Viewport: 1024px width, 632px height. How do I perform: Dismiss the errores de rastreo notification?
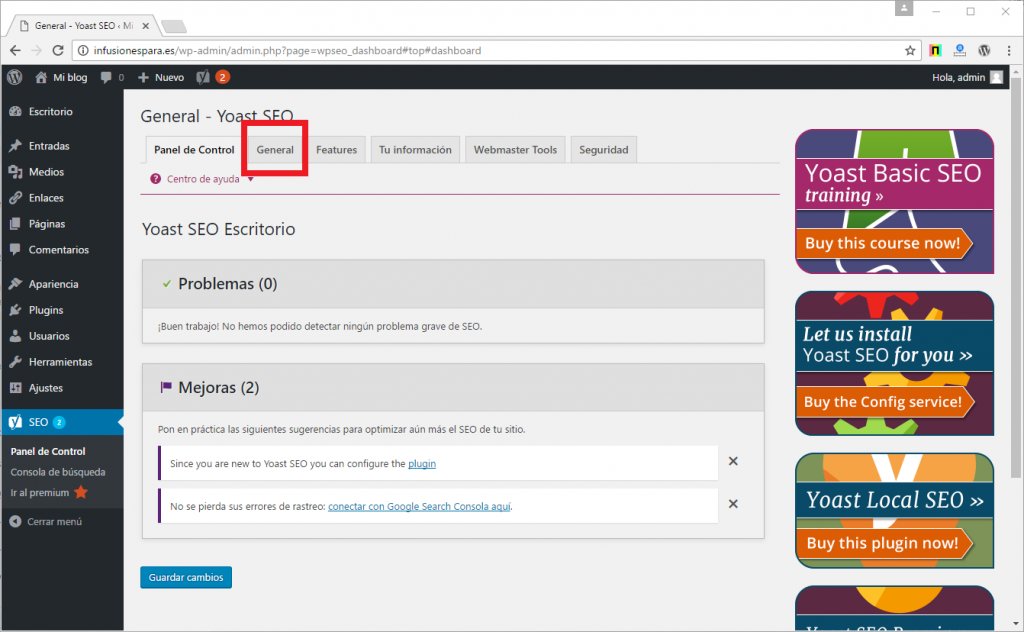pyautogui.click(x=733, y=504)
